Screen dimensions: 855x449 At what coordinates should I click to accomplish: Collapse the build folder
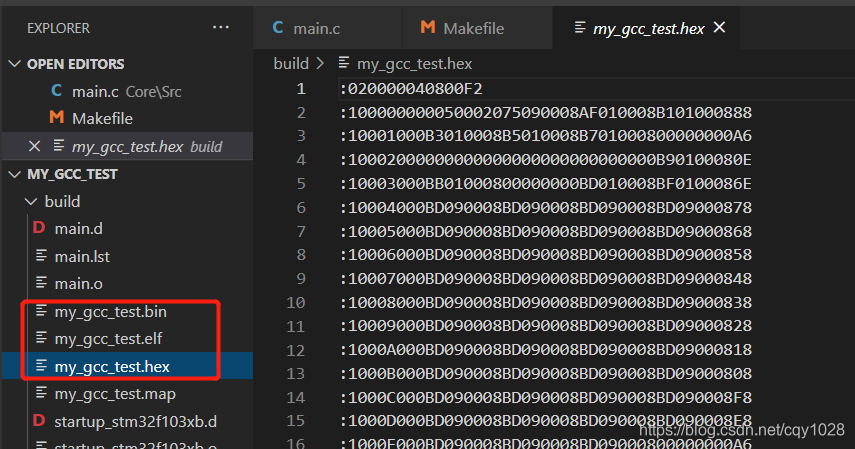pos(31,201)
